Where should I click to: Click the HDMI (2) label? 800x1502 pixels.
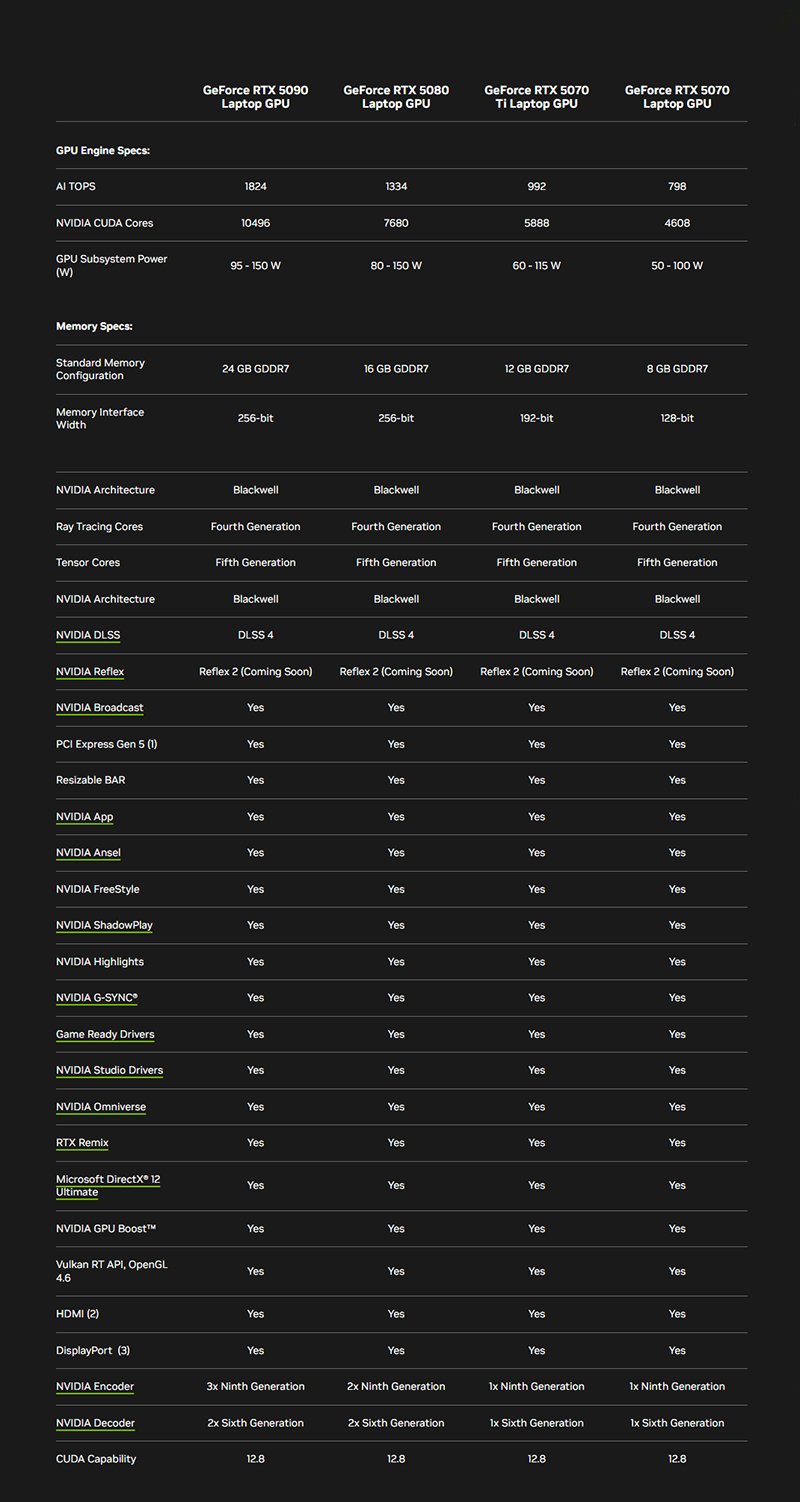pos(78,1314)
